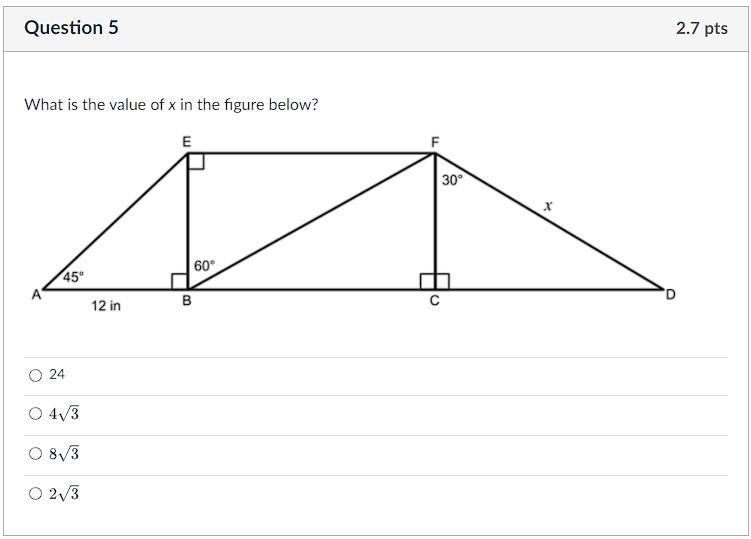Click the vertex label D
Viewport: 751px width, 539px height.
pyautogui.click(x=671, y=295)
